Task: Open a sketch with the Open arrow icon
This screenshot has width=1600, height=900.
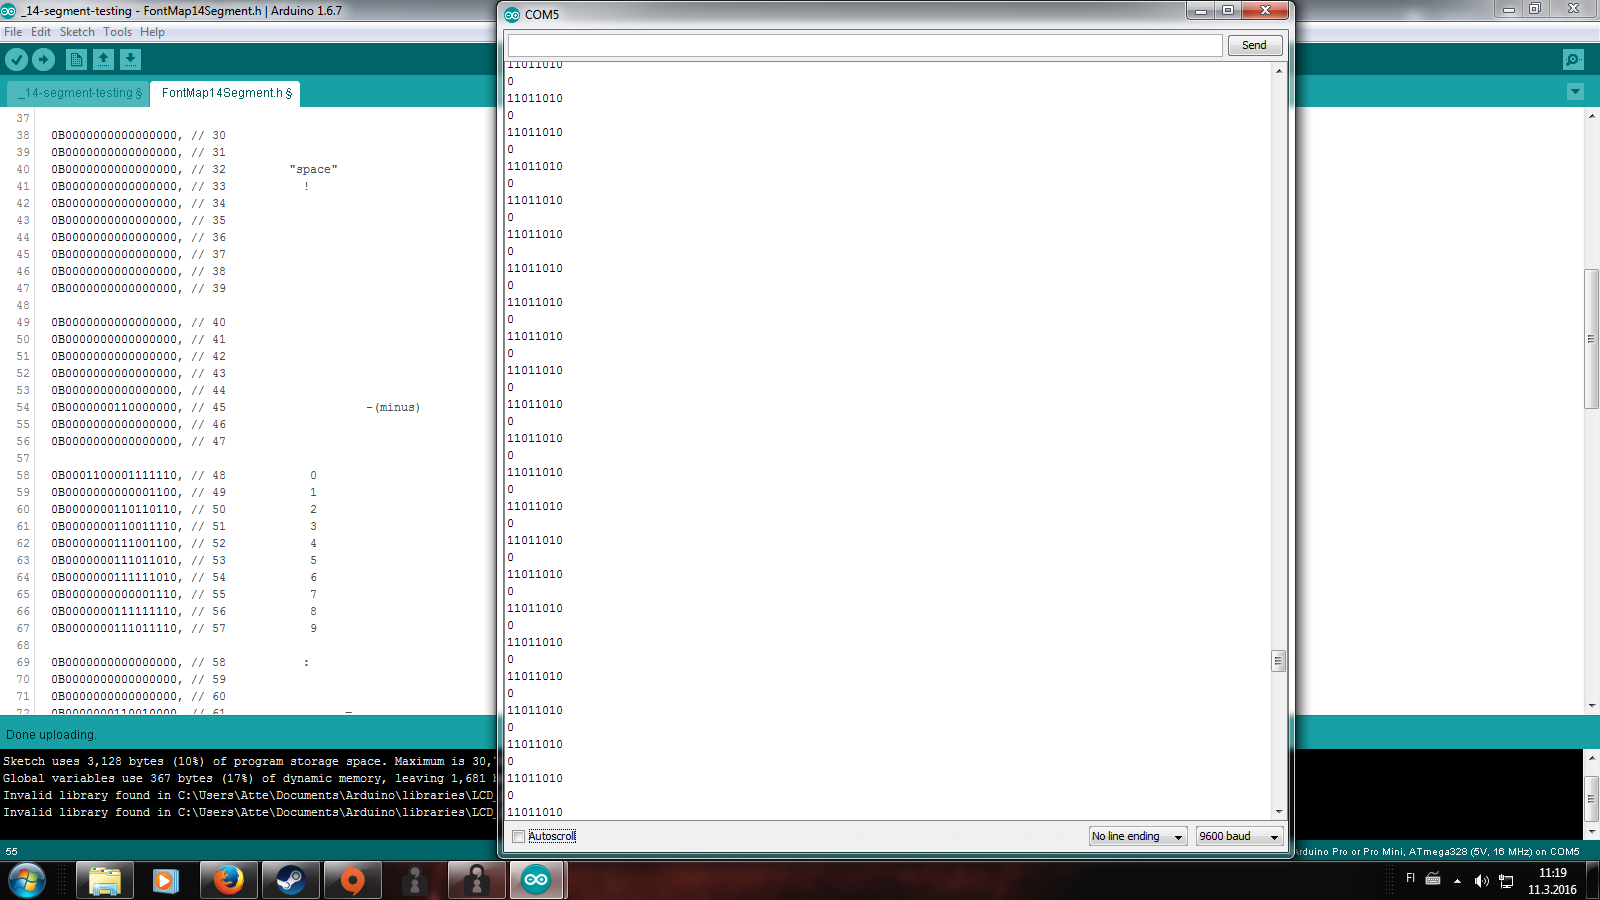Action: click(x=103, y=60)
